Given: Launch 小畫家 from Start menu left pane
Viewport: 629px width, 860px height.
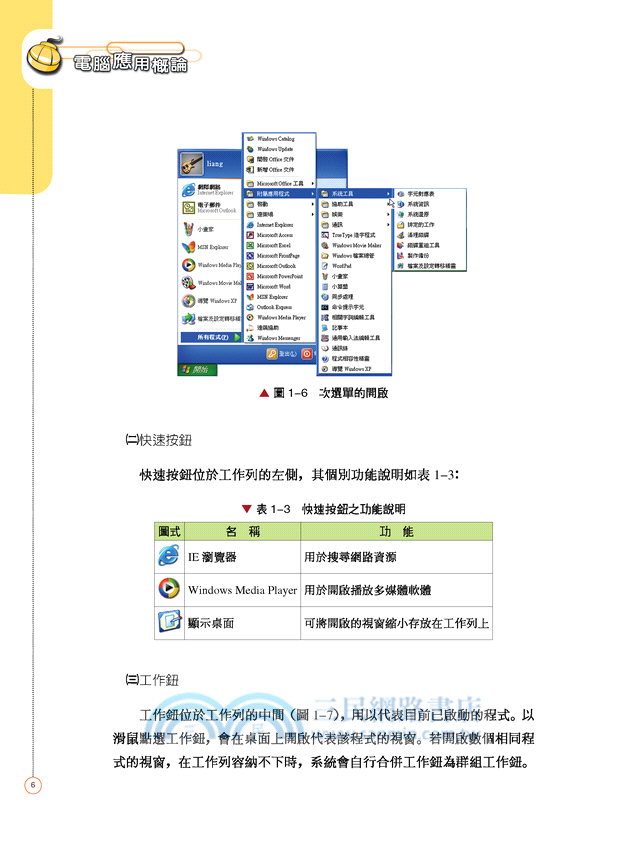Looking at the screenshot, I should [x=188, y=229].
